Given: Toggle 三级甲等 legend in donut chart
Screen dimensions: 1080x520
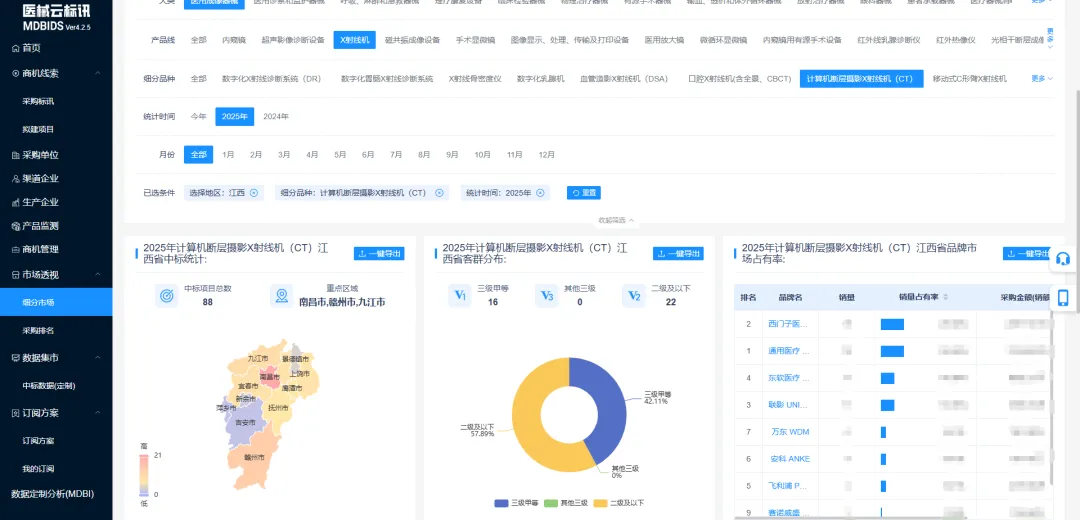Looking at the screenshot, I should 515,503.
